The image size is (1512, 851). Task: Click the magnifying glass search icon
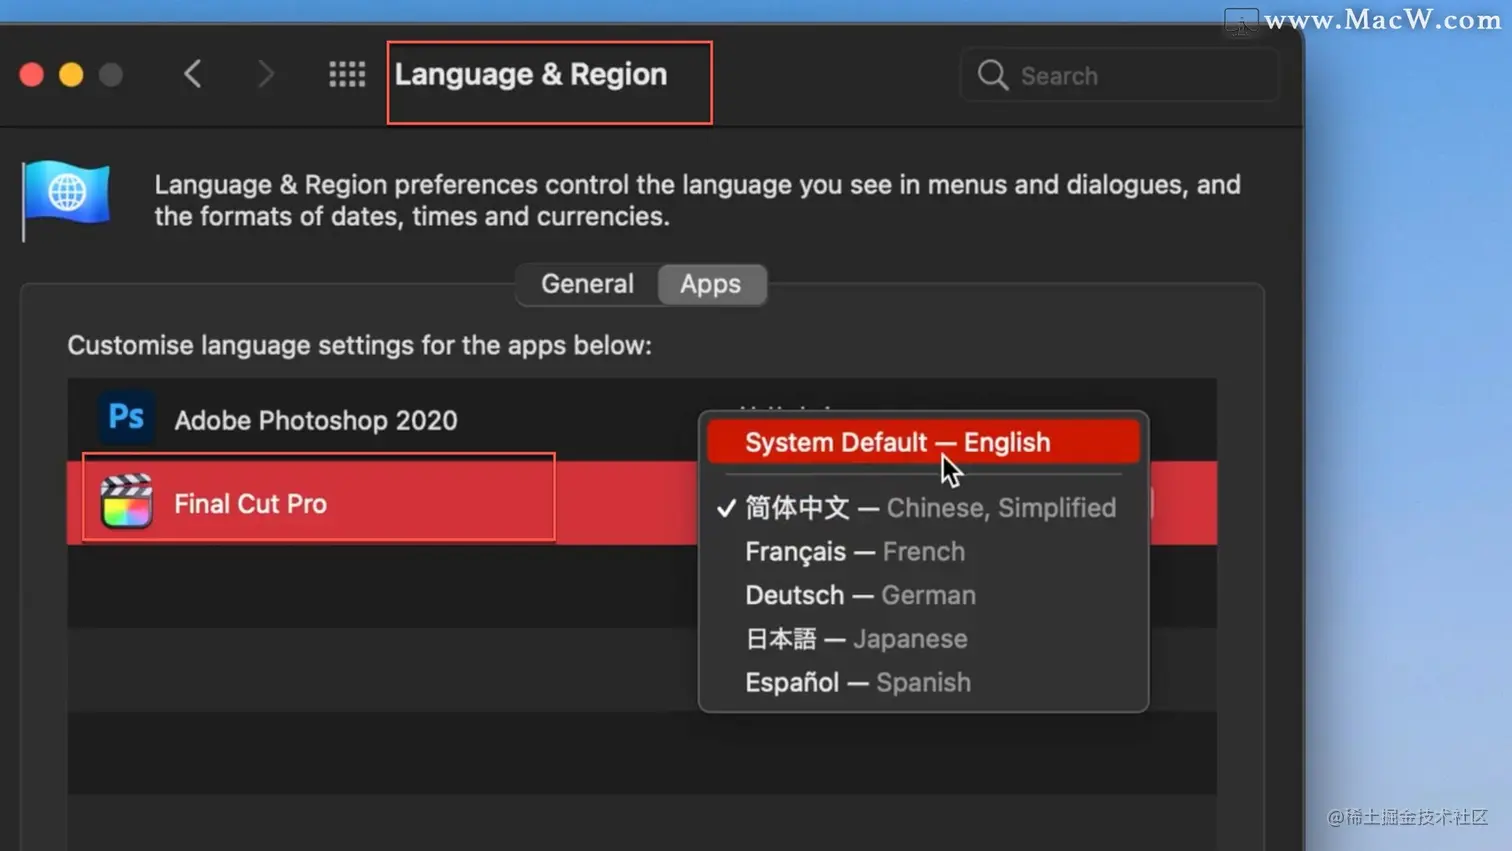pos(992,75)
